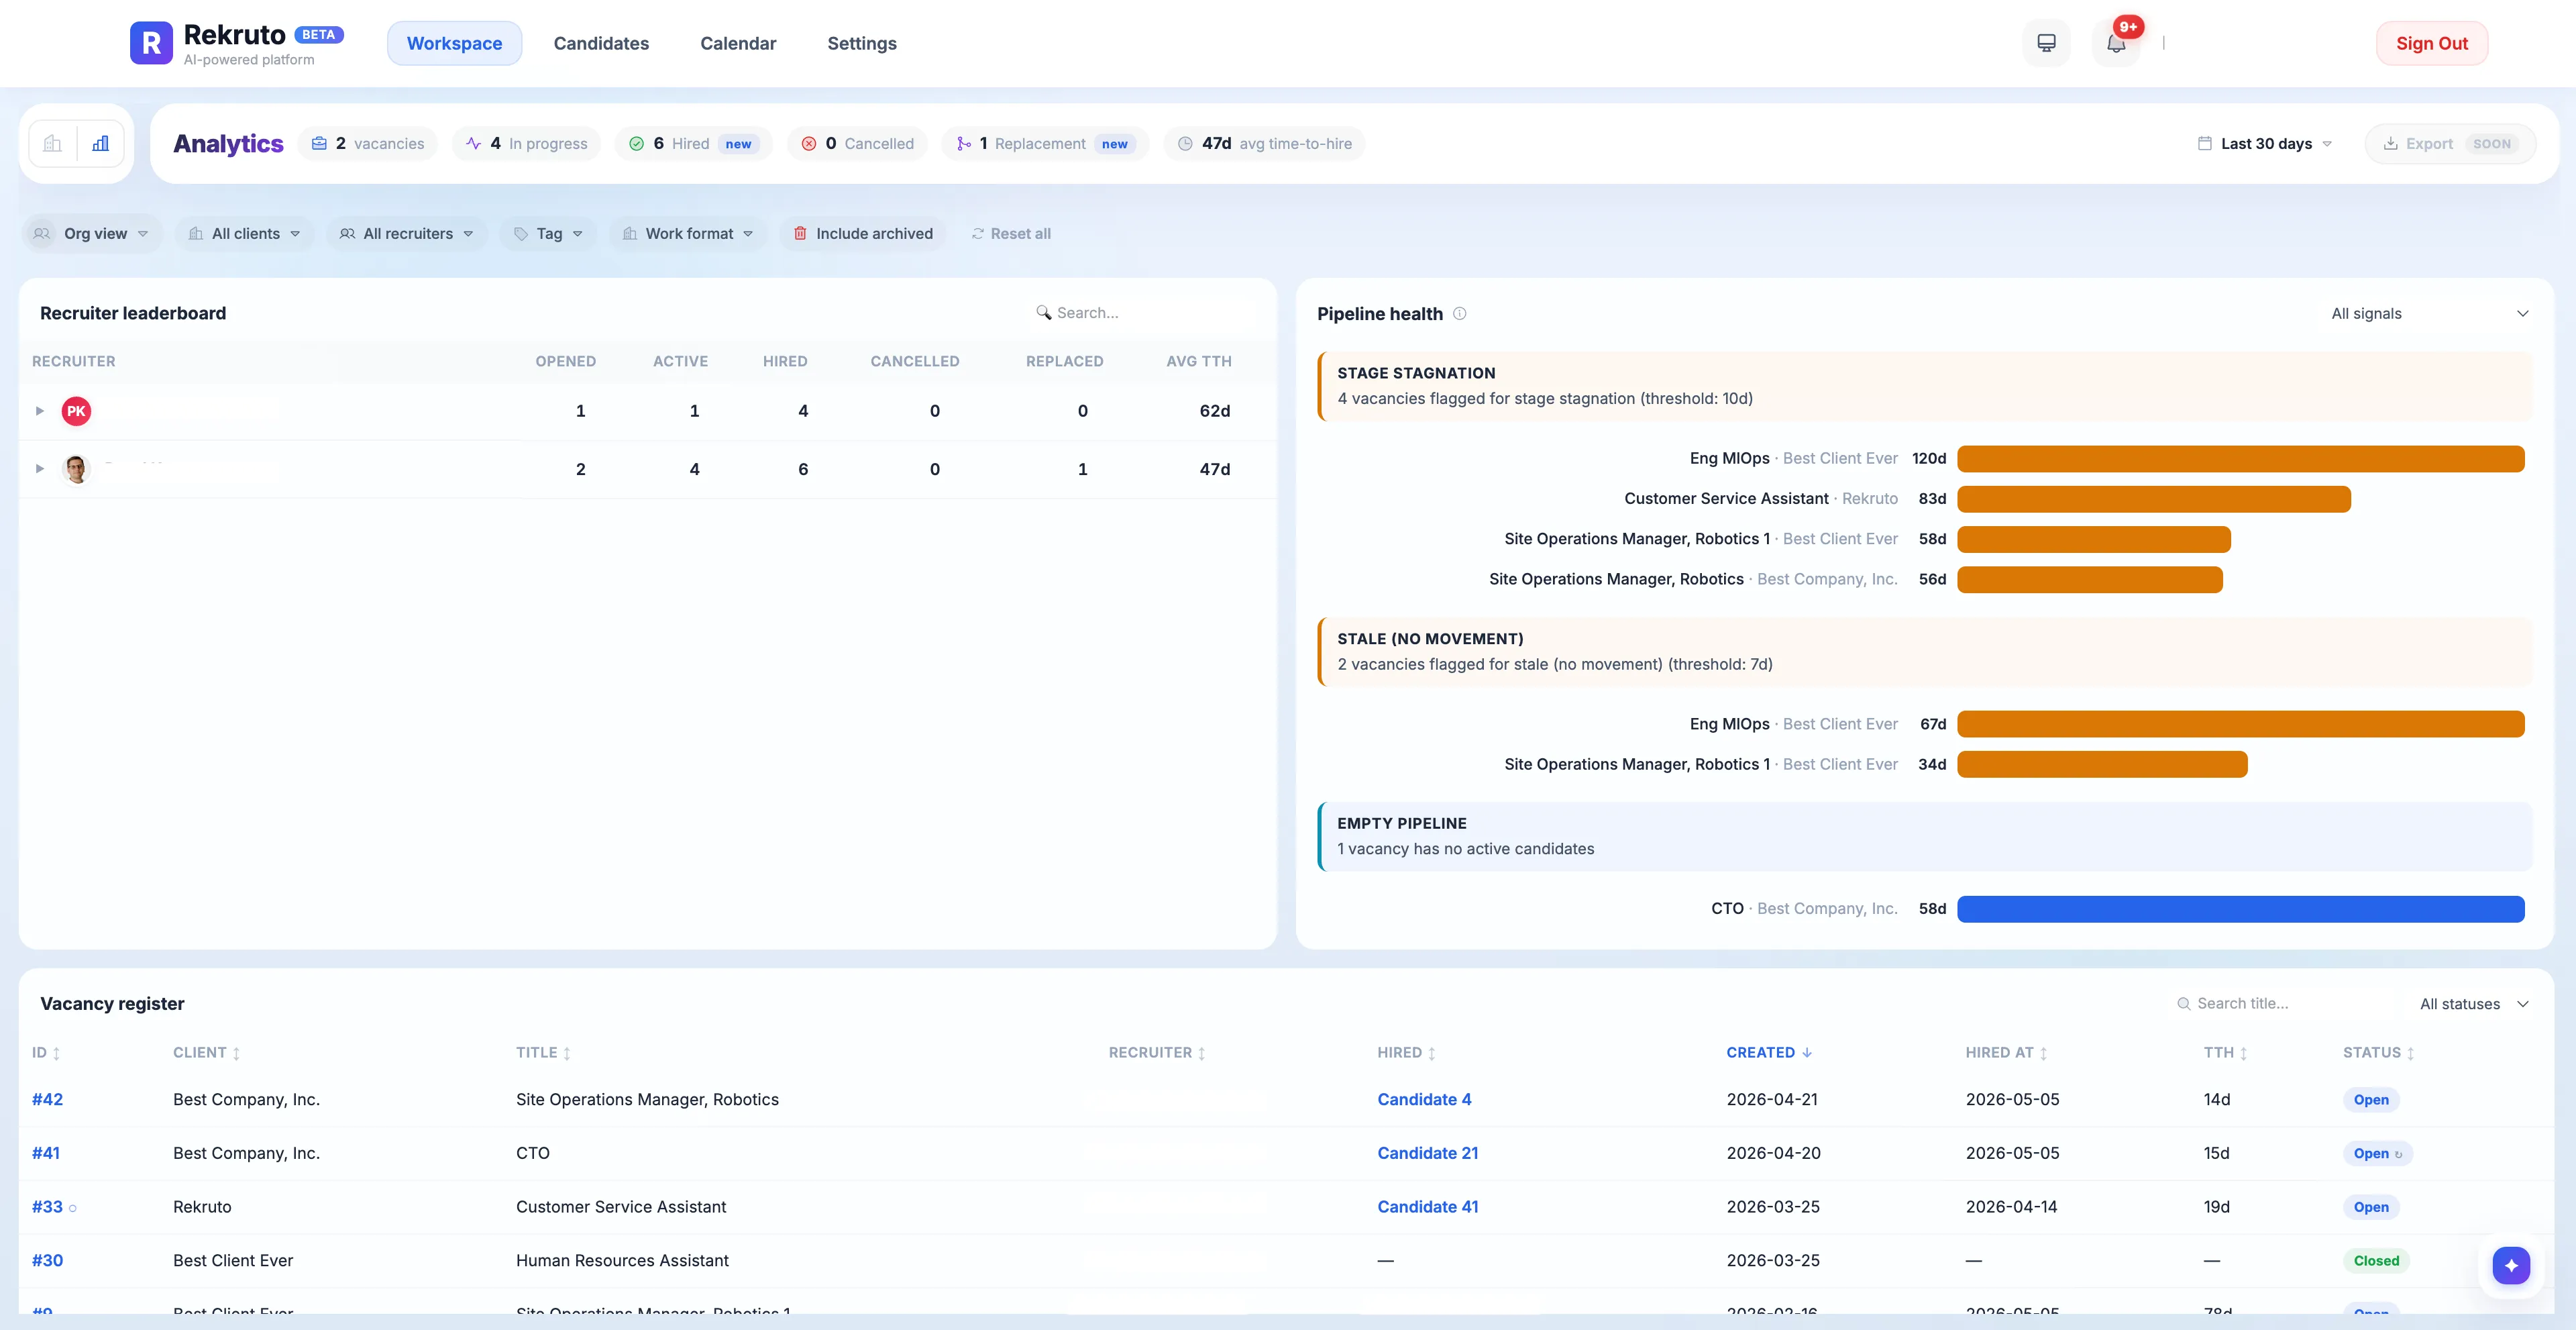Sort vacancy register by STATUS column
Screen dimensions: 2576x1330
[2378, 1053]
